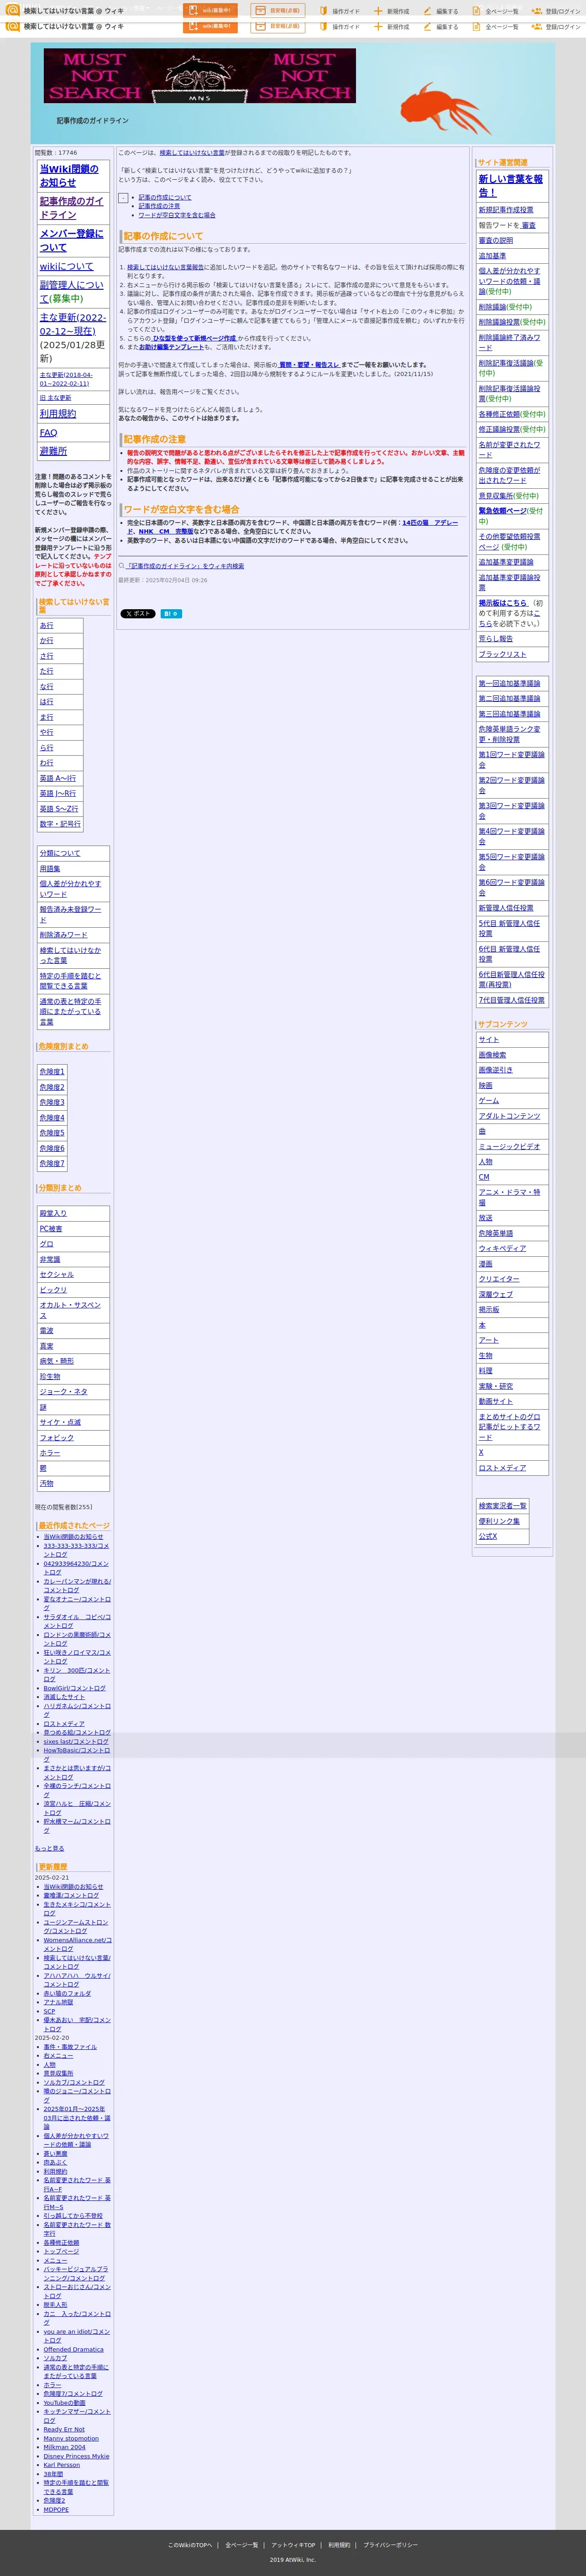Open 操作ガイド in the lower header row
This screenshot has height=2576, width=586.
340,27
